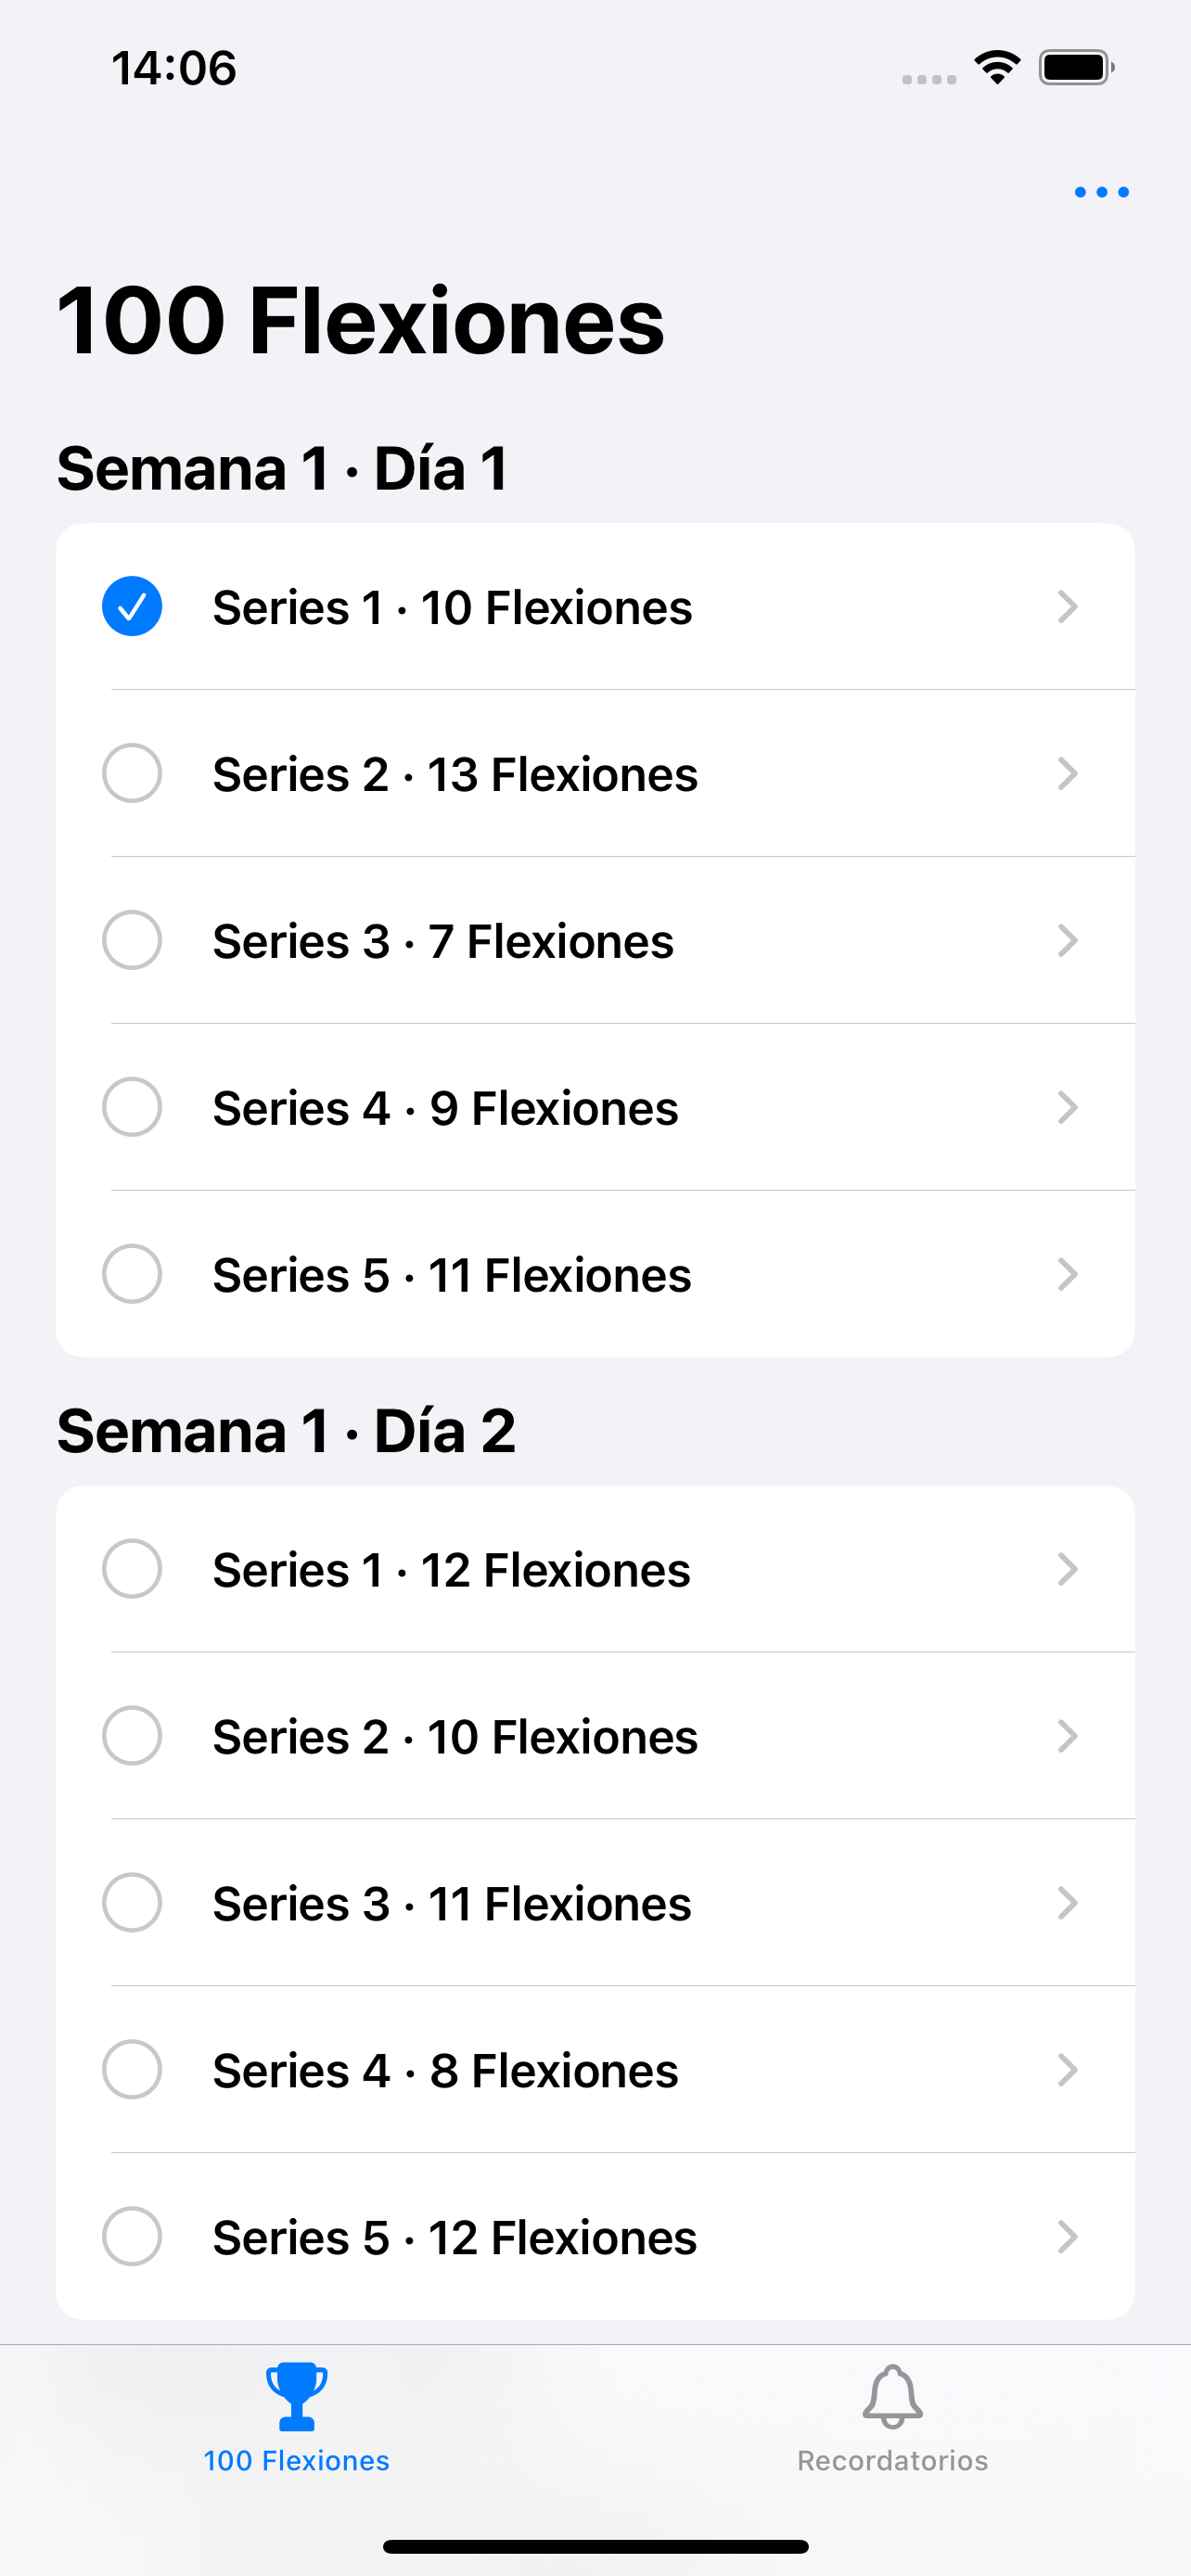Tap the battery status icon
Screen dimensions: 1191x2576
pos(1077,68)
